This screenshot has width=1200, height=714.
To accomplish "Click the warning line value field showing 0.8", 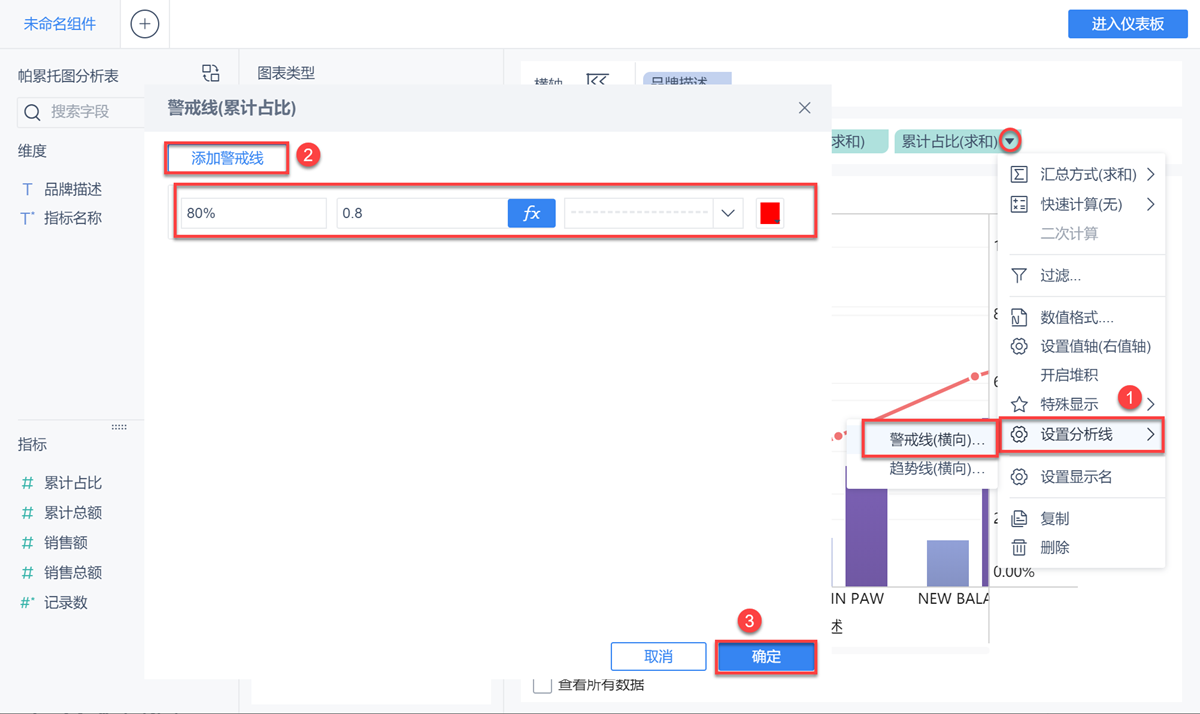I will 422,213.
